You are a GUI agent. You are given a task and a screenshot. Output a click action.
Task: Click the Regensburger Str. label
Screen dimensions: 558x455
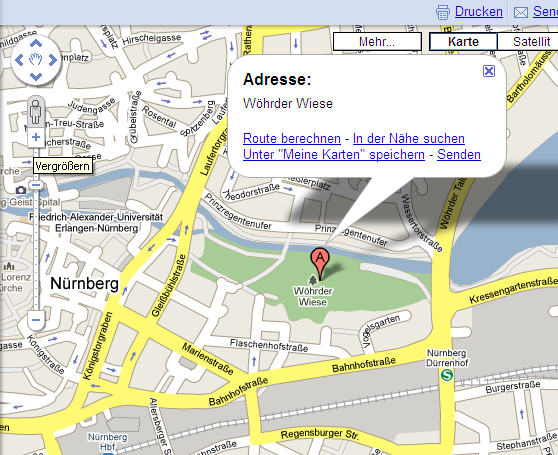pos(319,434)
